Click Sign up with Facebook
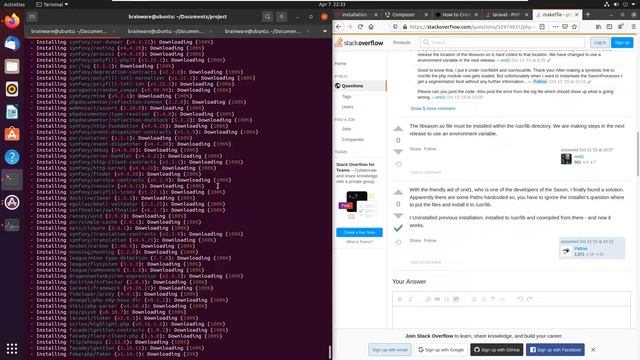Viewport: 640px width, 360px height. tap(555, 350)
